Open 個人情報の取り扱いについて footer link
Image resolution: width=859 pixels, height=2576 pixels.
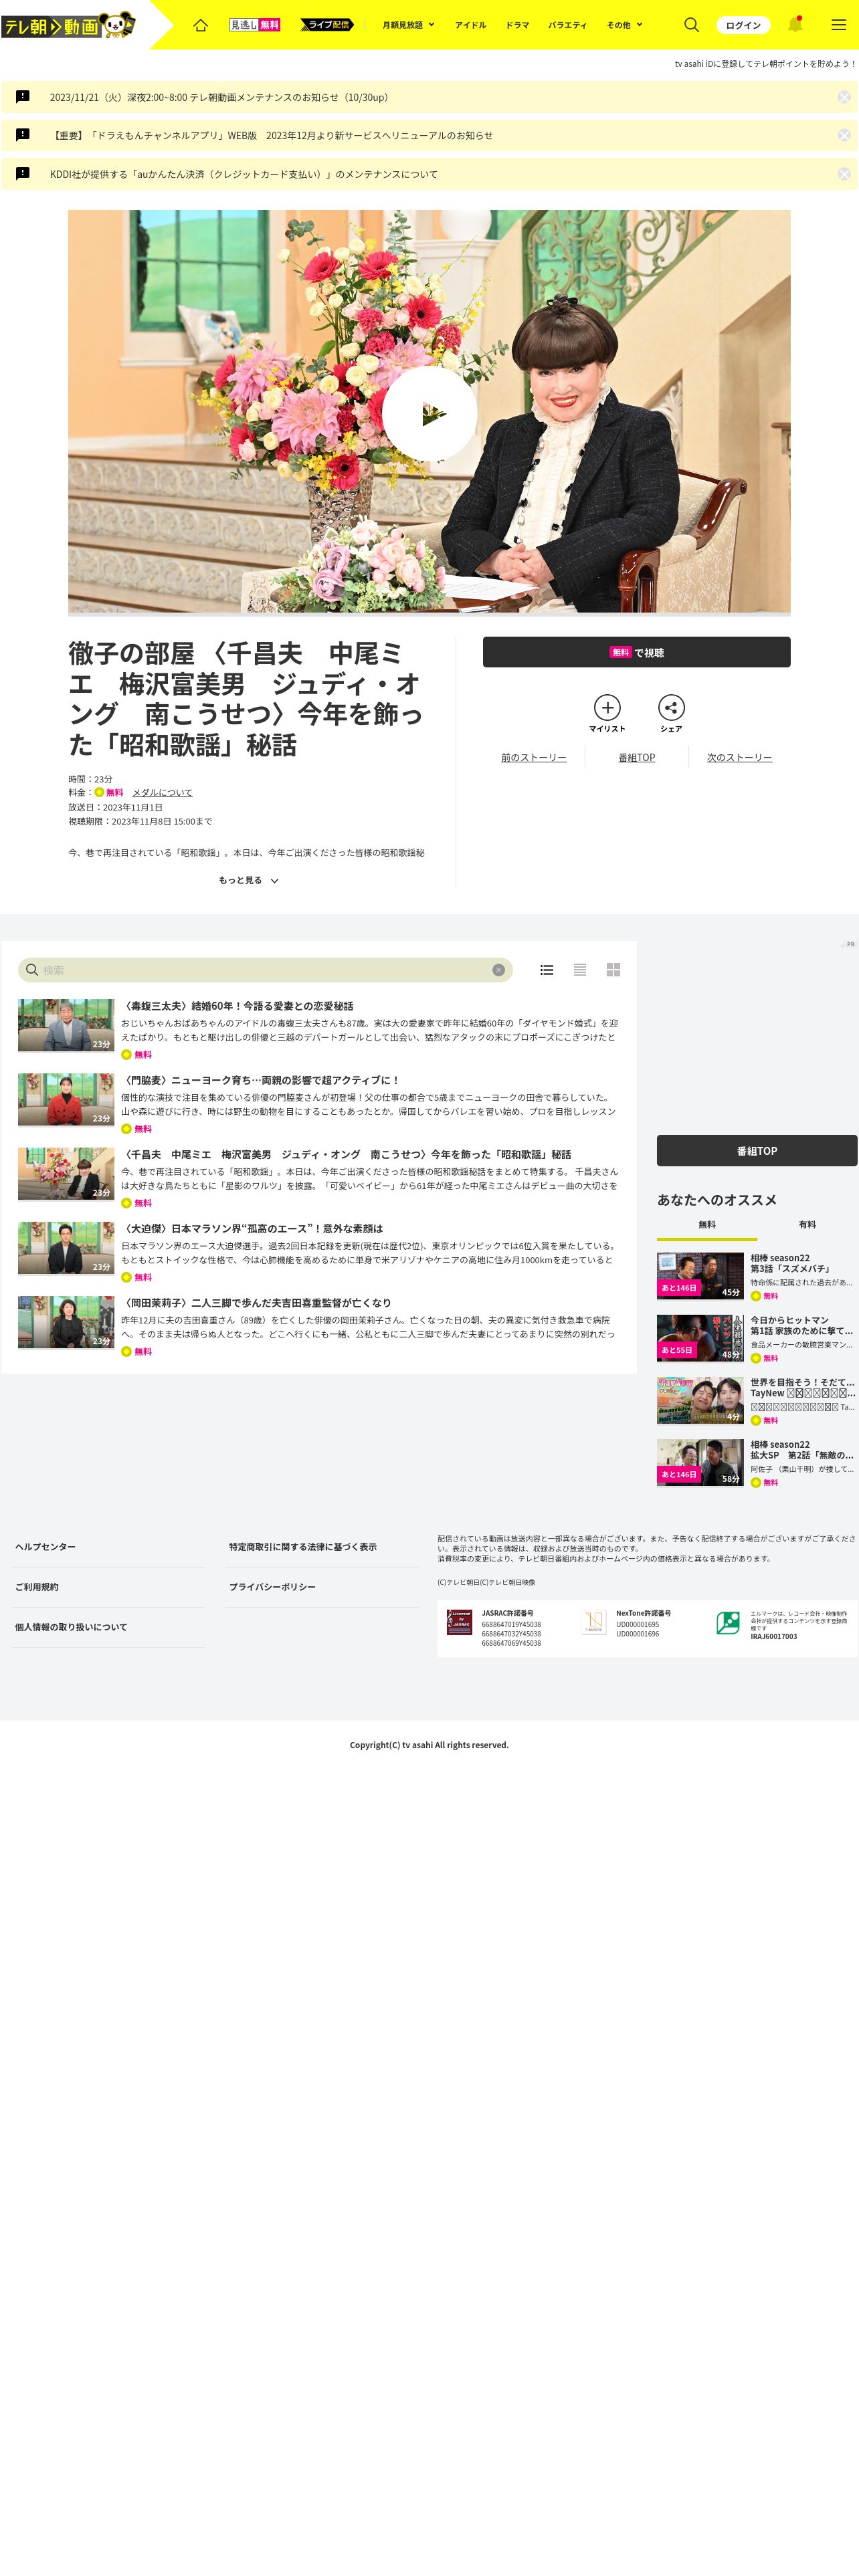pyautogui.click(x=71, y=1627)
